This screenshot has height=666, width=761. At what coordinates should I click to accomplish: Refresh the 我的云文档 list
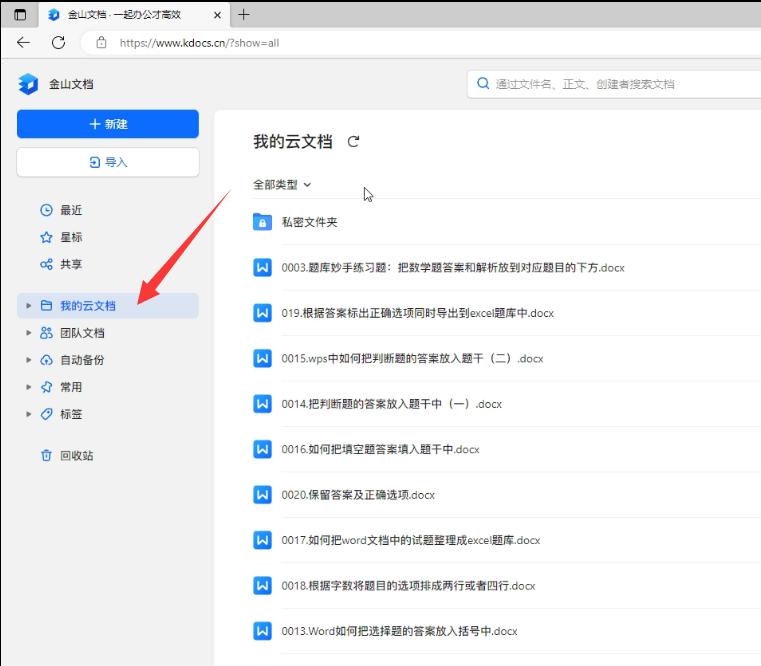coord(353,142)
